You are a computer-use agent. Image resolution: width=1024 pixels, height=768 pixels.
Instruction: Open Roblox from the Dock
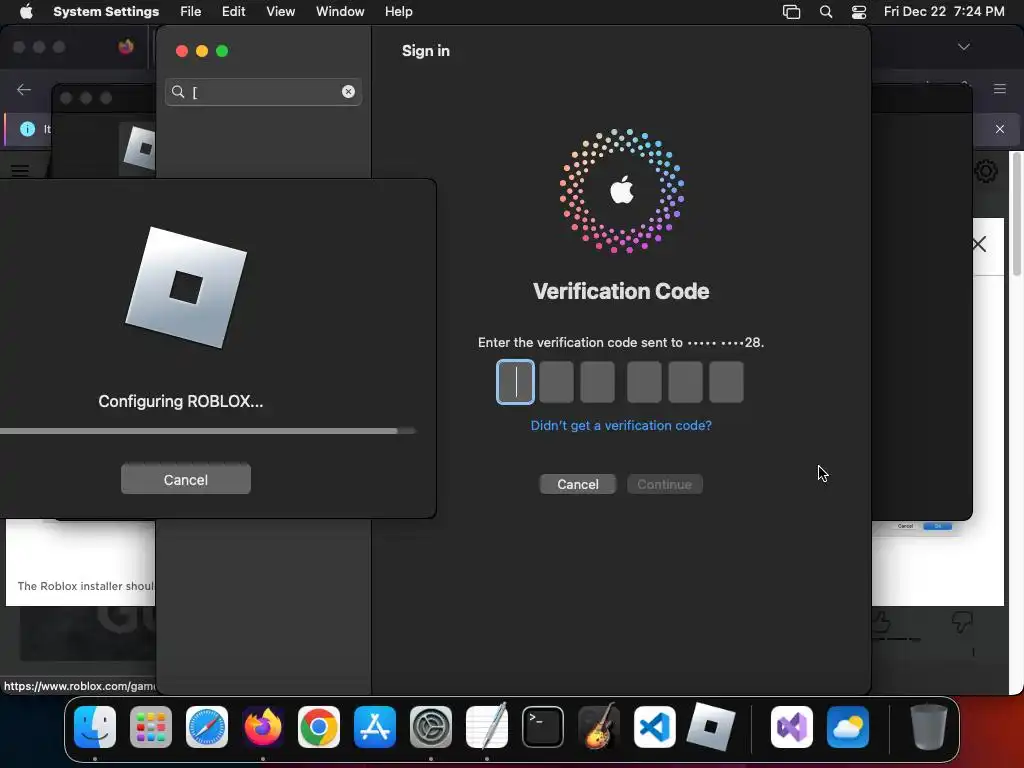711,727
